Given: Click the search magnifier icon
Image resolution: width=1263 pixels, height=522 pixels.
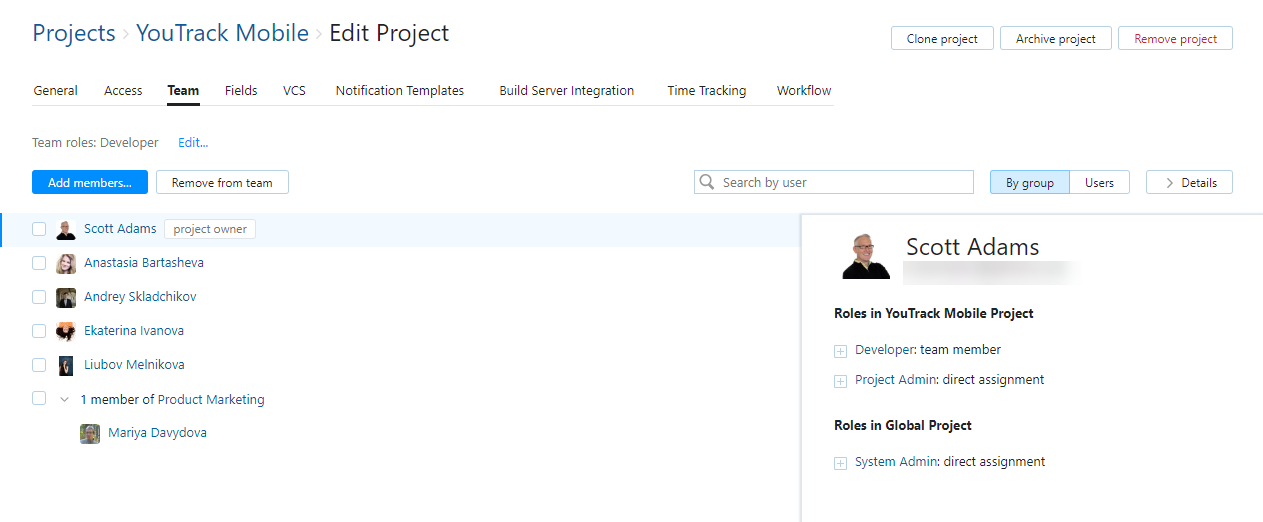Looking at the screenshot, I should 708,182.
